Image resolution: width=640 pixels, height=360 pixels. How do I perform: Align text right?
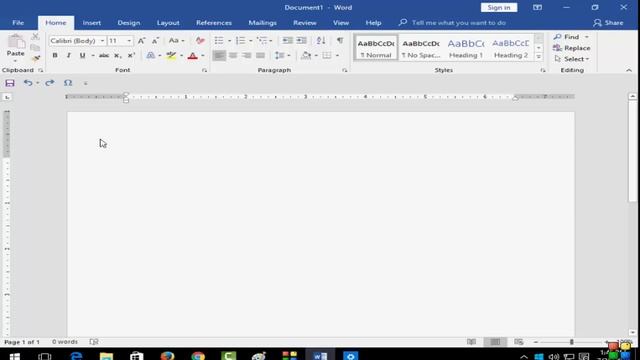tap(247, 56)
